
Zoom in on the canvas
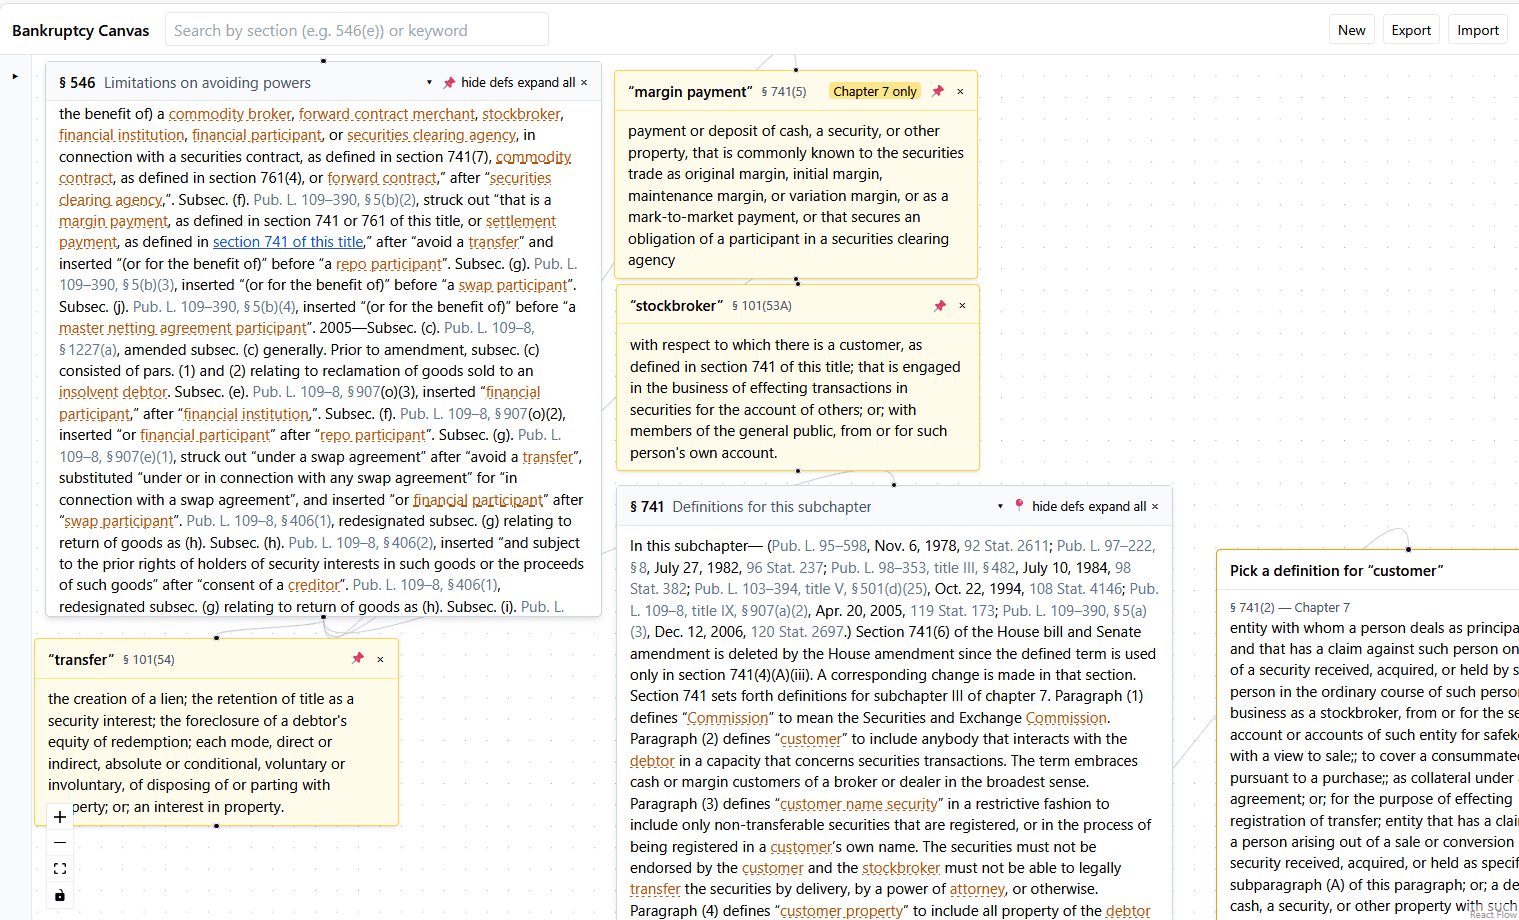pos(60,817)
